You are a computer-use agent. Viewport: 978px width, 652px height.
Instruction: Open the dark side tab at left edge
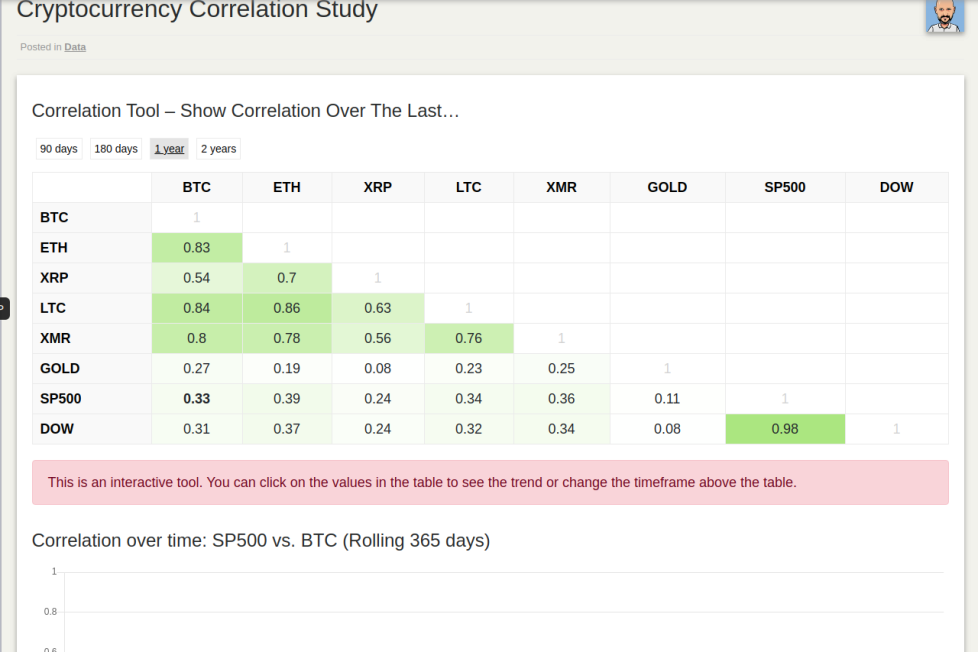pos(4,308)
